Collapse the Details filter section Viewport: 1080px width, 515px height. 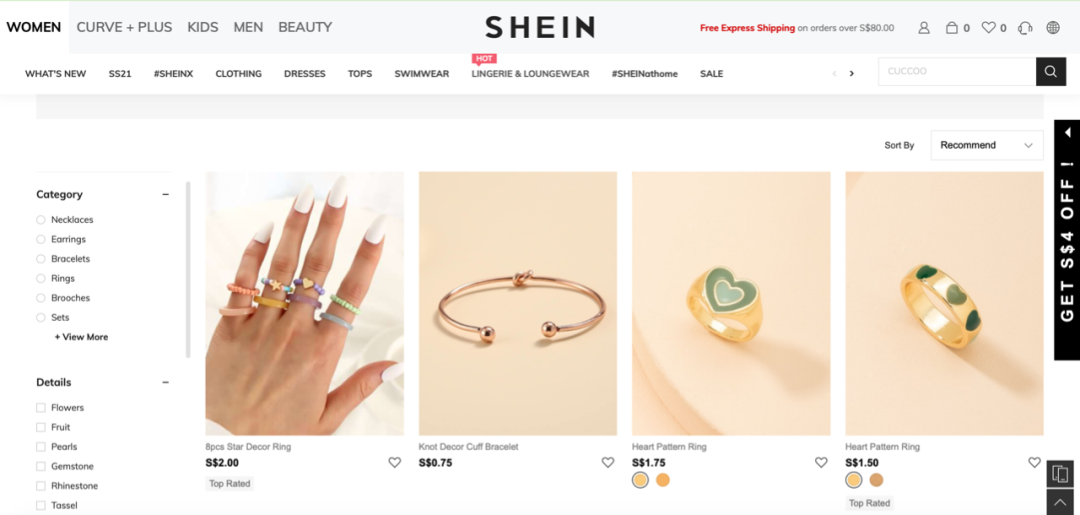pos(165,383)
